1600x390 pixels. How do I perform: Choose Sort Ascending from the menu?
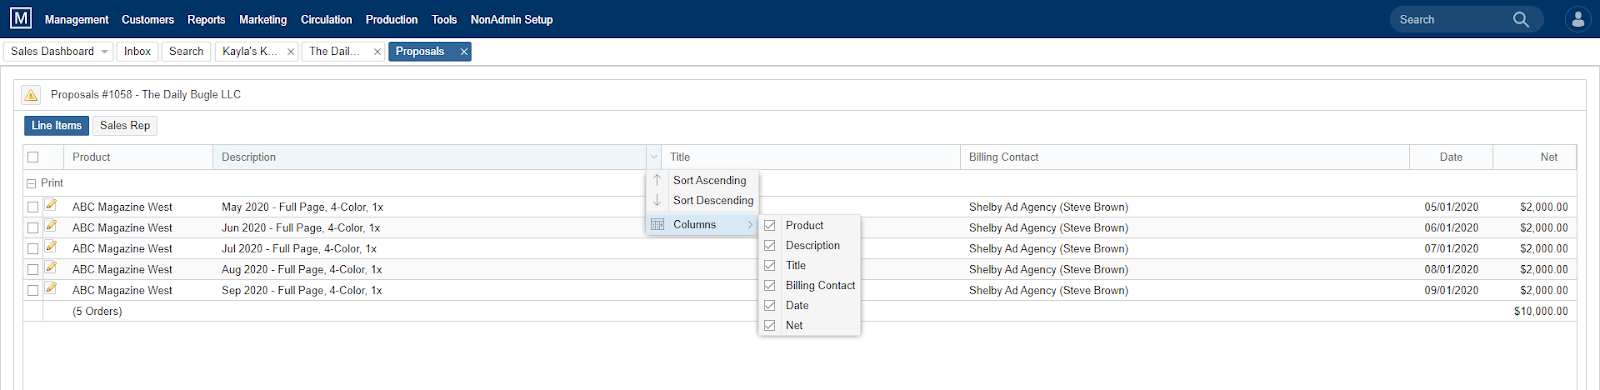pos(709,180)
